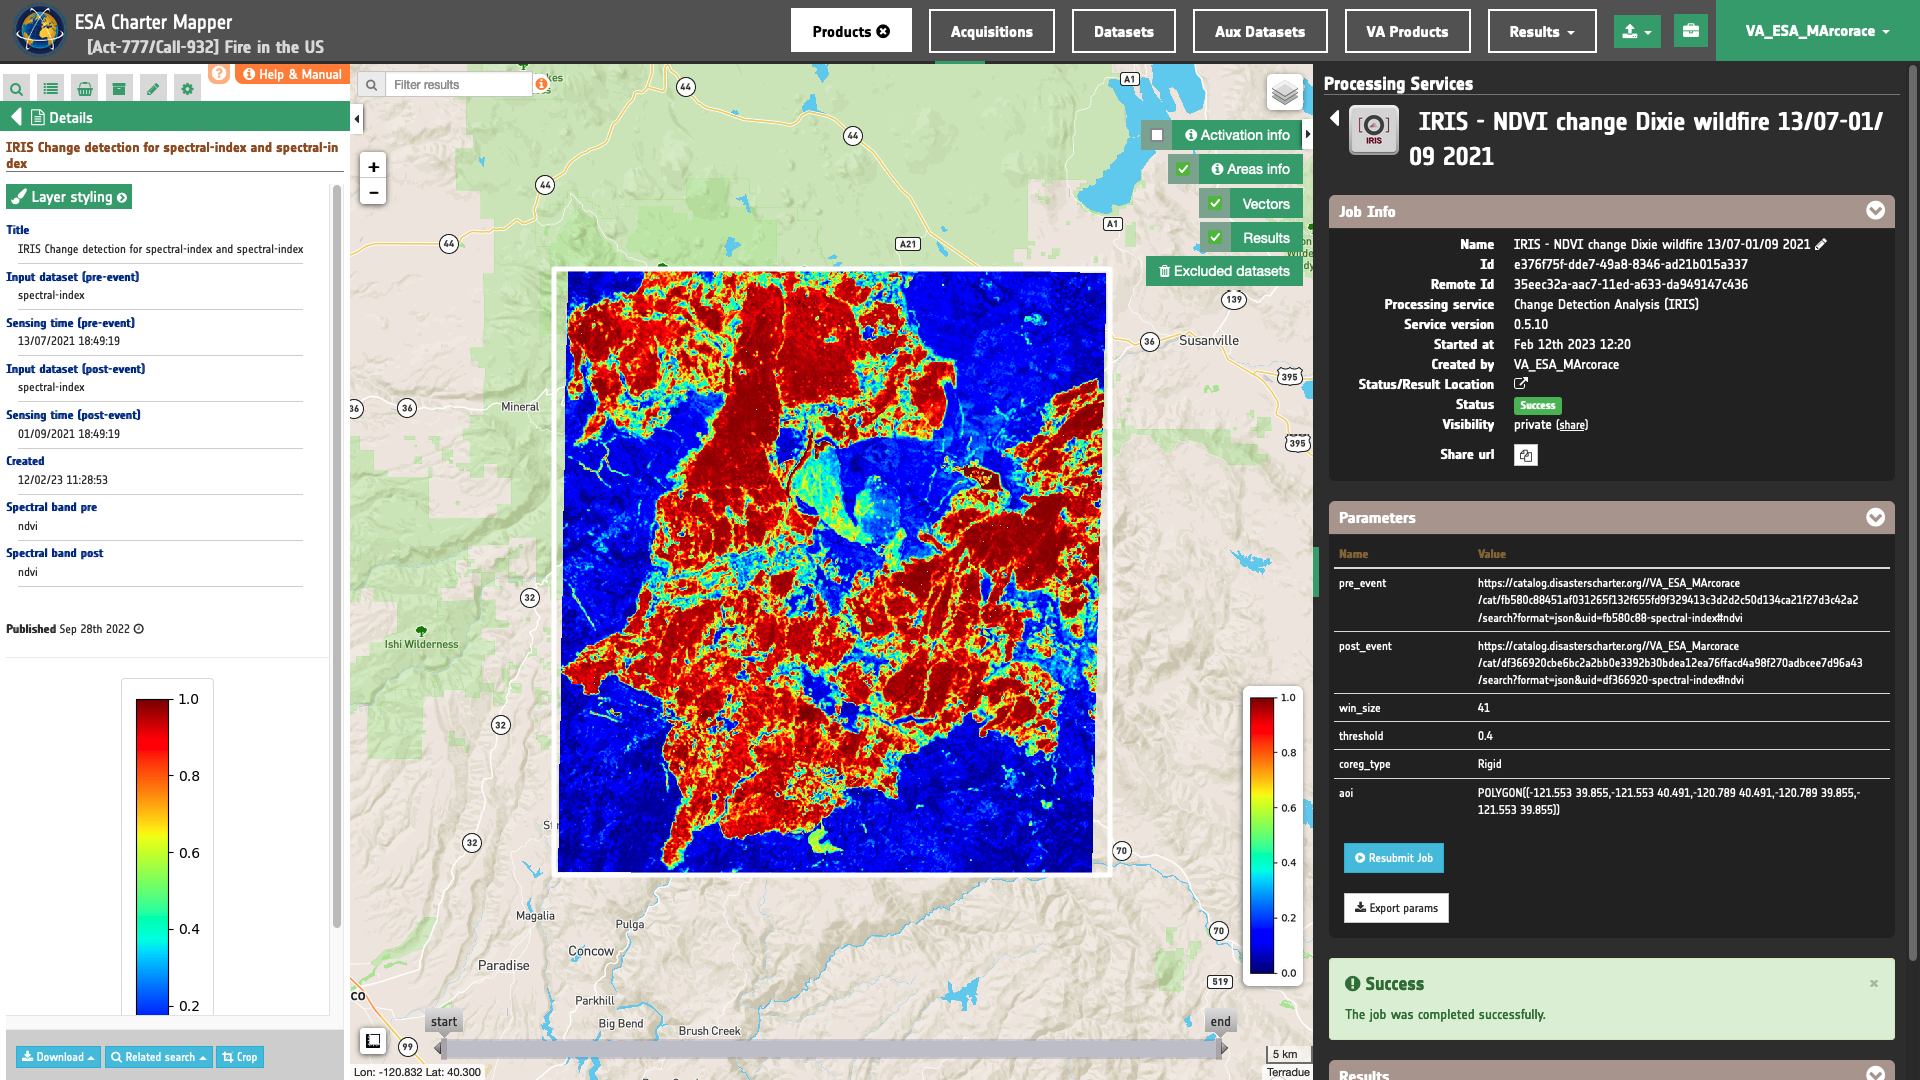This screenshot has width=1920, height=1080.
Task: Click the IRIS service icon
Action: (1374, 130)
